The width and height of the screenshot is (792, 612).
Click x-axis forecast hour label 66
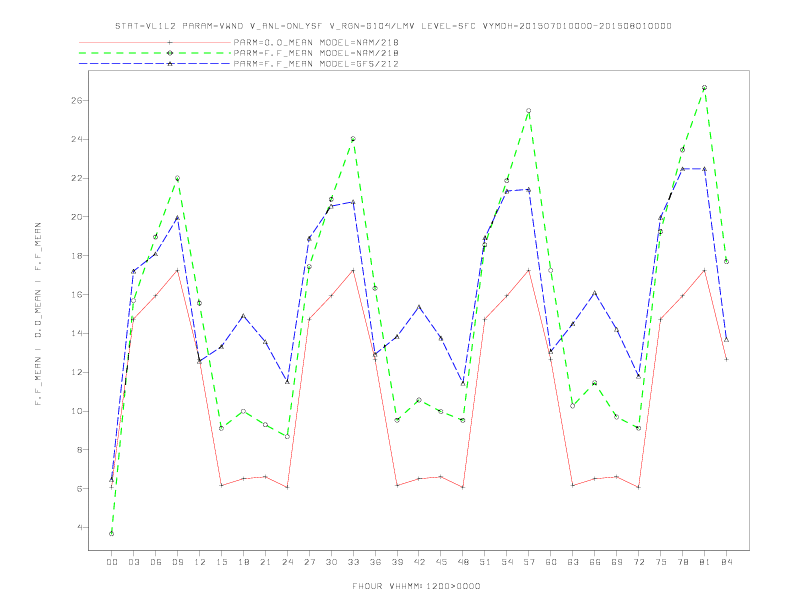point(595,562)
